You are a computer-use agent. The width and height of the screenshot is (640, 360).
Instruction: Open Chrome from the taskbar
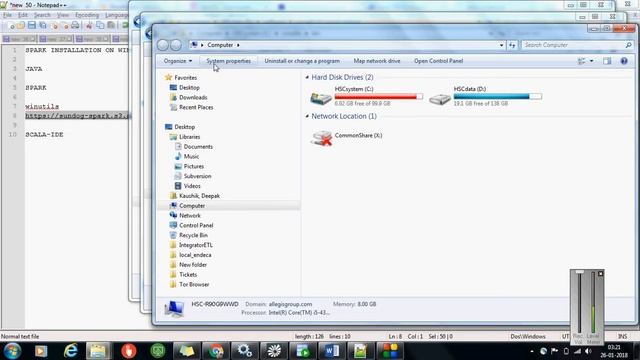click(216, 351)
